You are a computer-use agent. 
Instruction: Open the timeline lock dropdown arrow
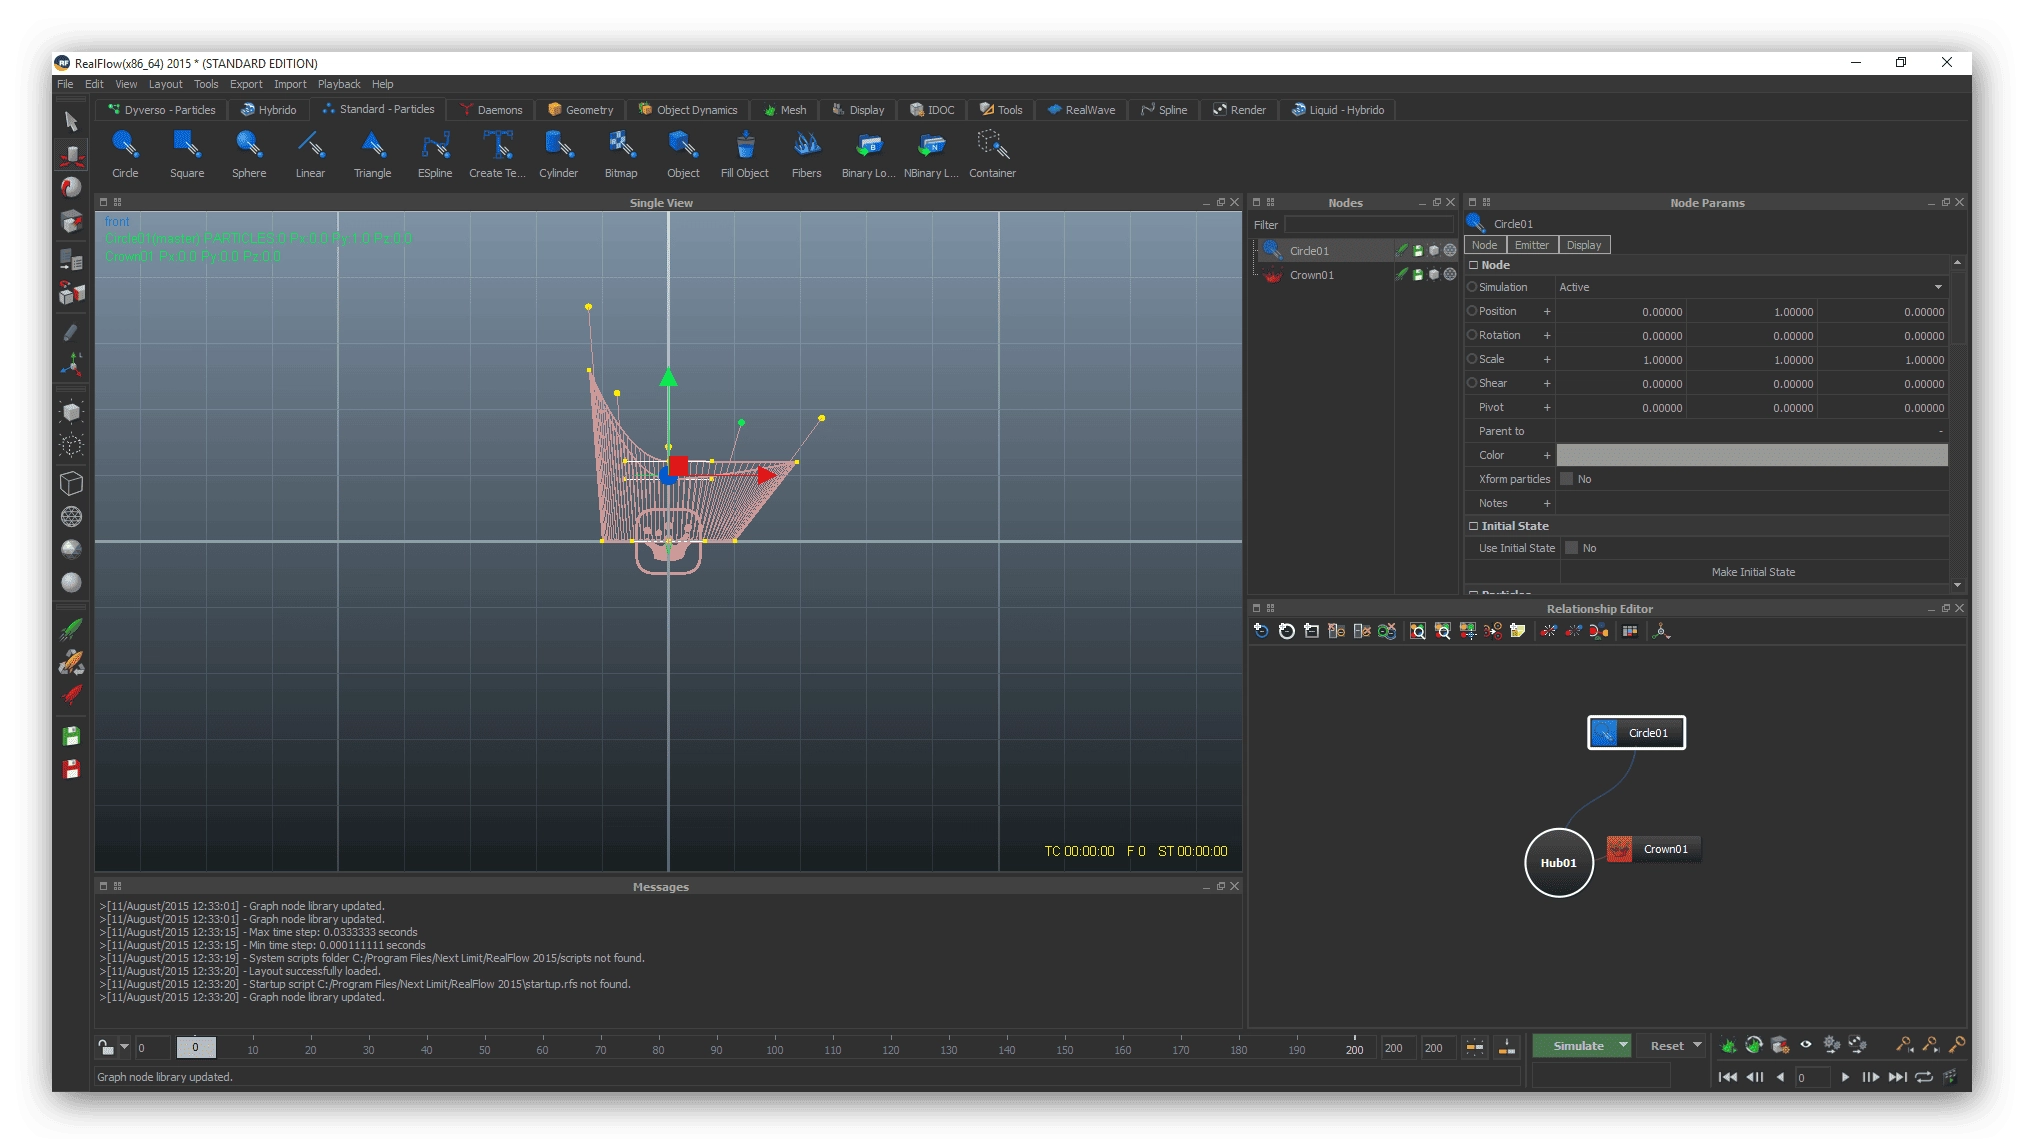click(124, 1047)
